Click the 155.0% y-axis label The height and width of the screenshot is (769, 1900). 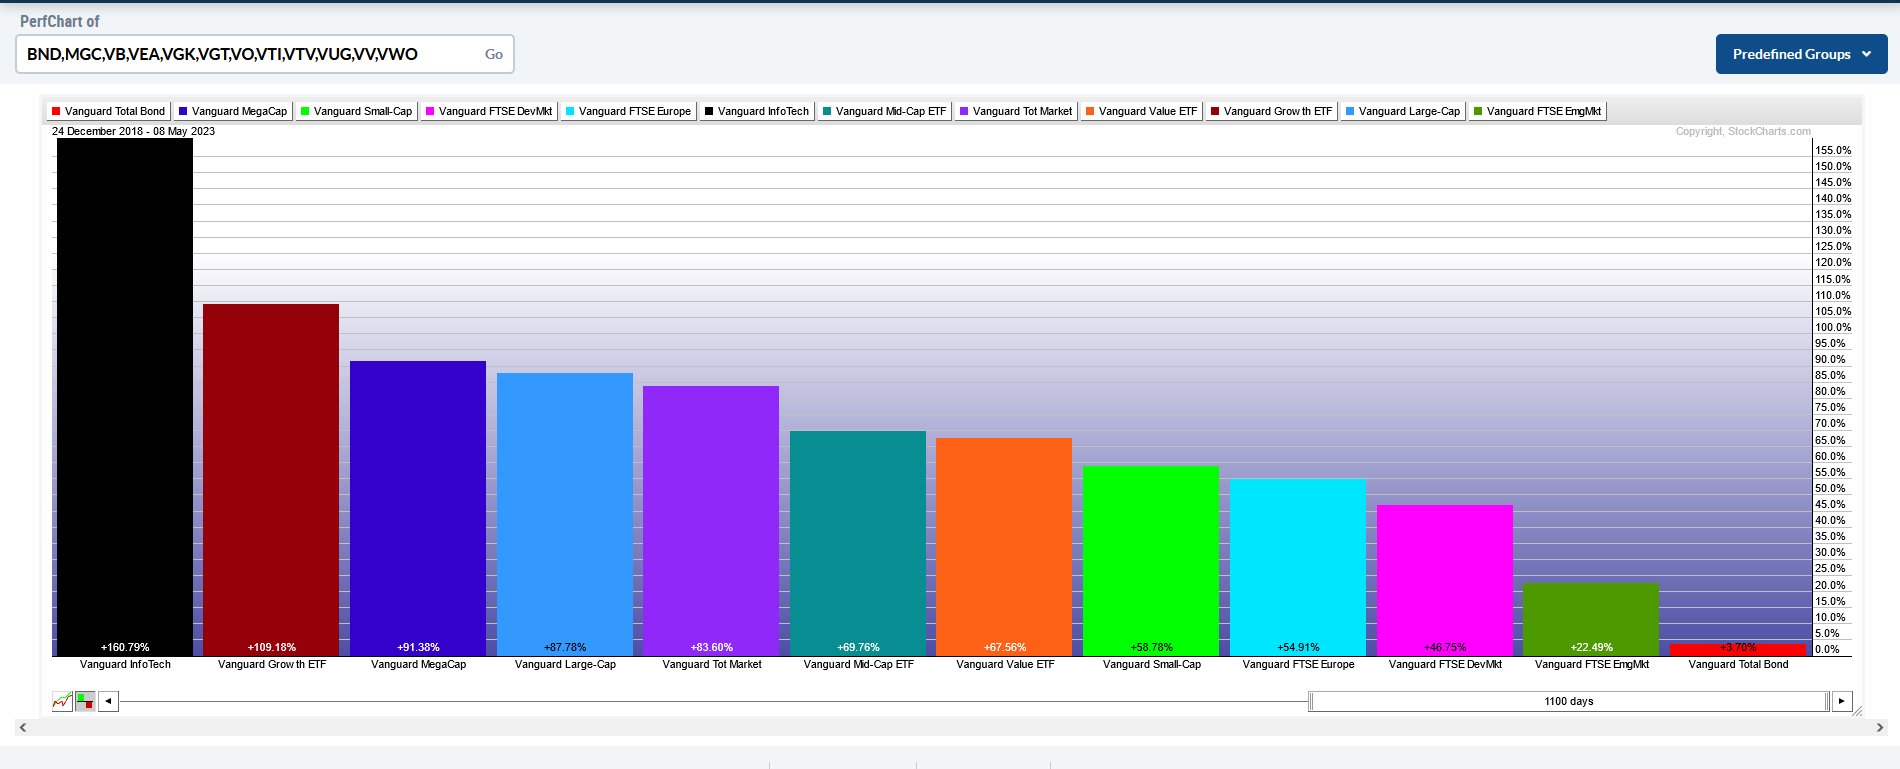1833,150
